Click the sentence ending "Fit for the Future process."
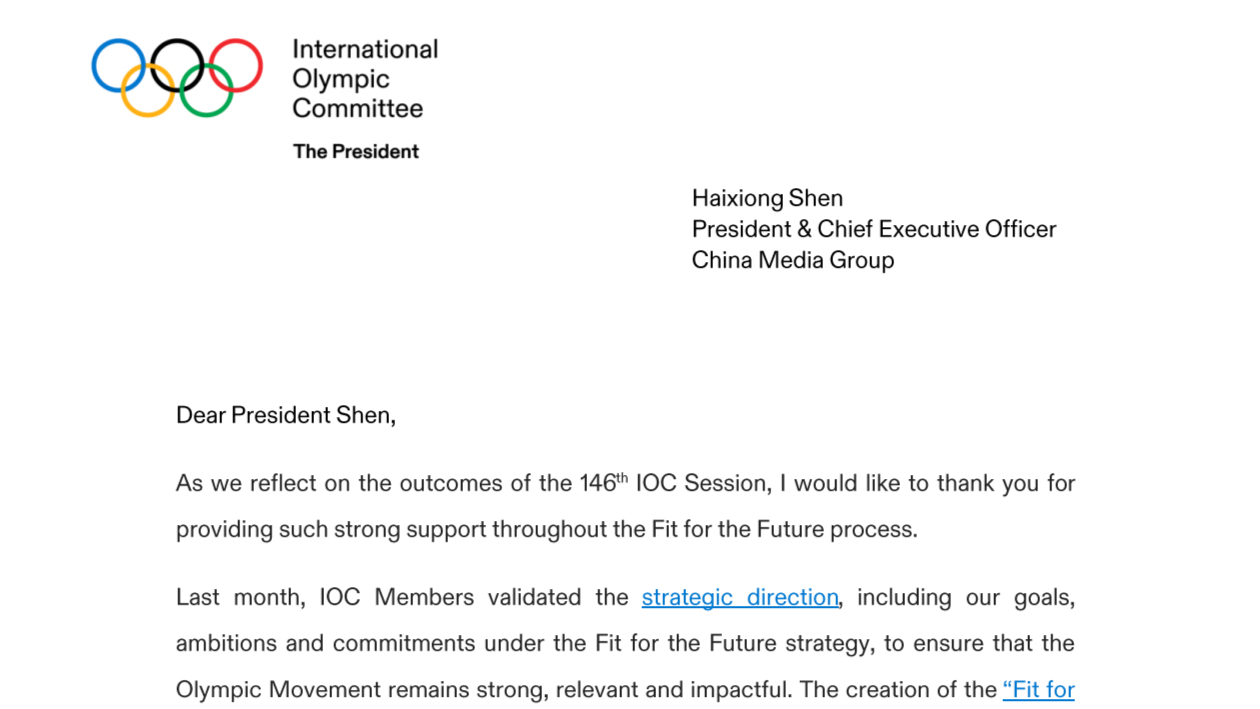Viewport: 1260px width, 709px height. (546, 529)
